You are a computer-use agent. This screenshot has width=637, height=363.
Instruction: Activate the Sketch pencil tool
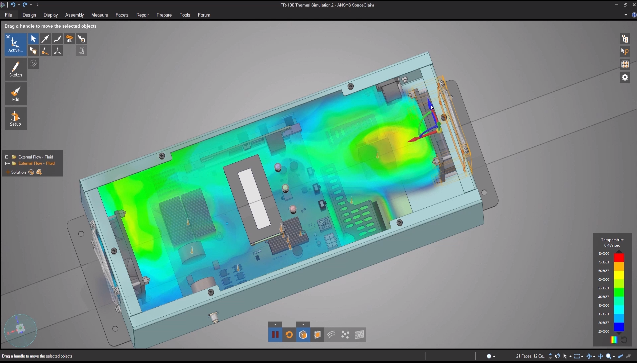coord(16,69)
